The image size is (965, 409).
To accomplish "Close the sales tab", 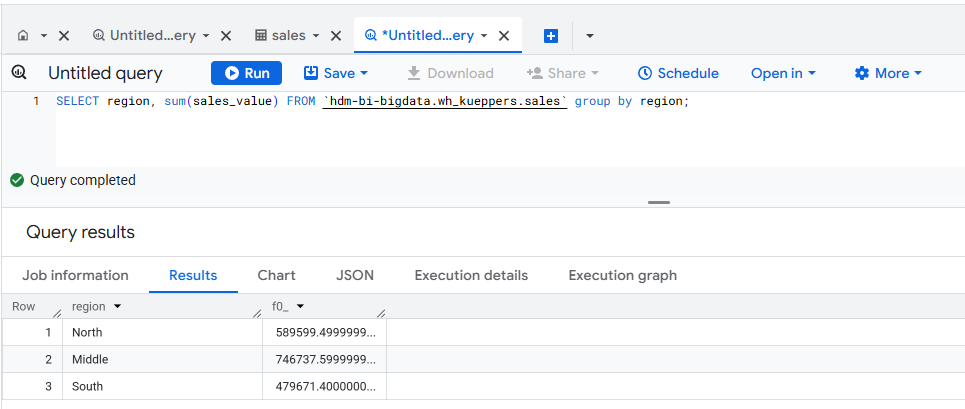I will (x=336, y=36).
